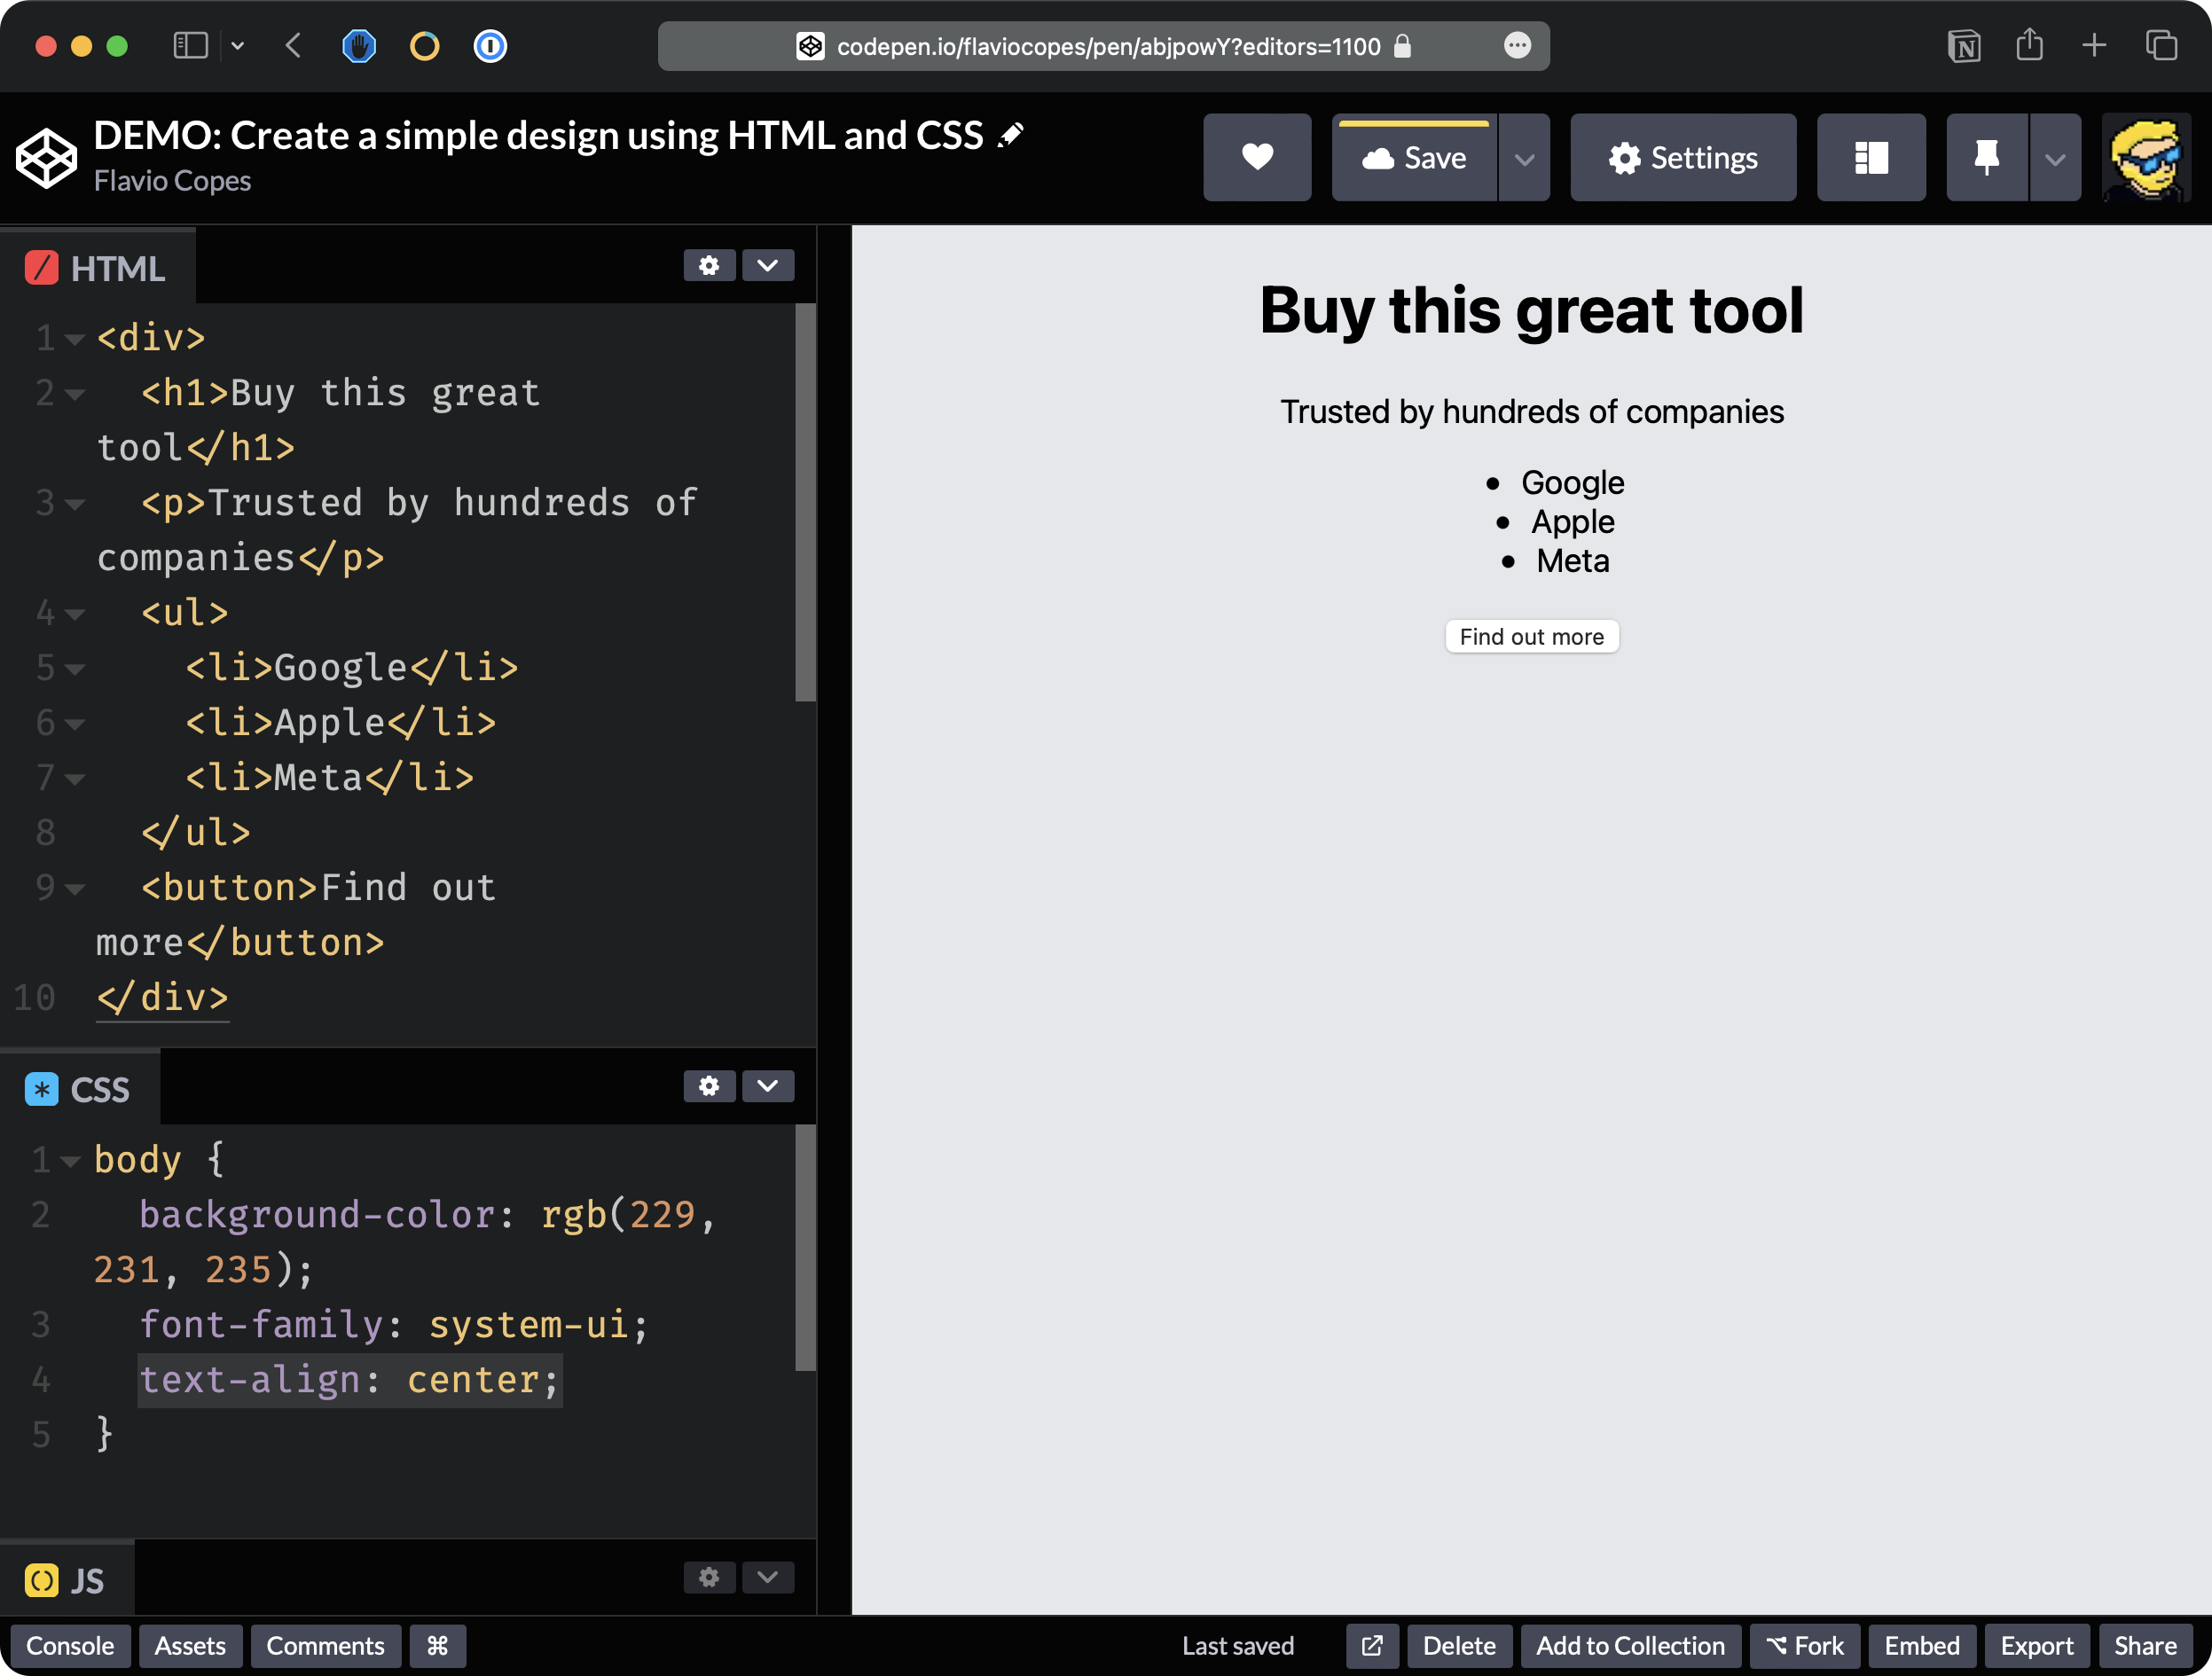Image resolution: width=2212 pixels, height=1676 pixels.
Task: Click the heart icon to love this pen
Action: [x=1257, y=158]
